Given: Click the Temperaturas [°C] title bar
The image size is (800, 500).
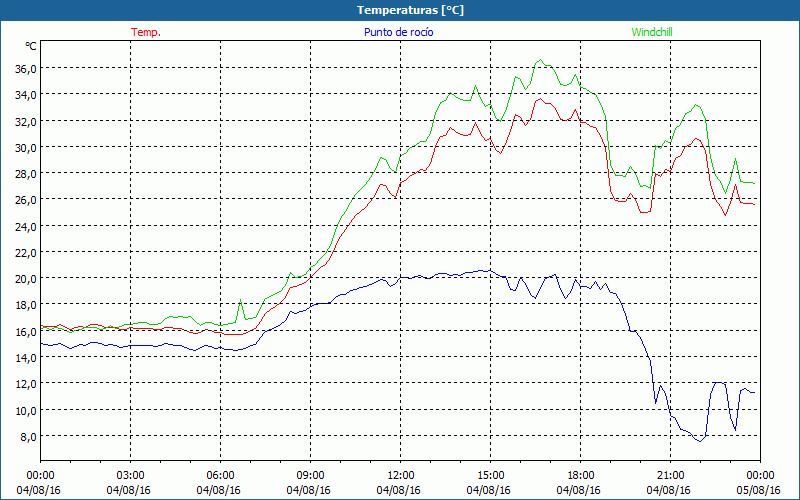Looking at the screenshot, I should 400,10.
